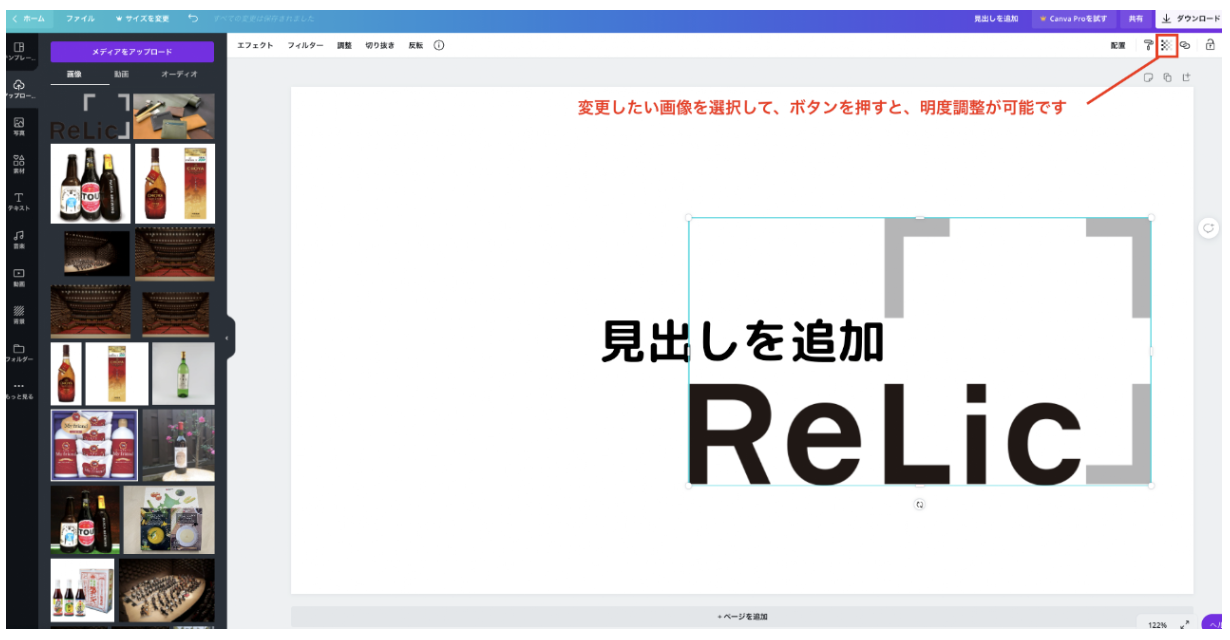Click the More (もっと見る) sidebar icon
The width and height of the screenshot is (1230, 640).
point(19,390)
